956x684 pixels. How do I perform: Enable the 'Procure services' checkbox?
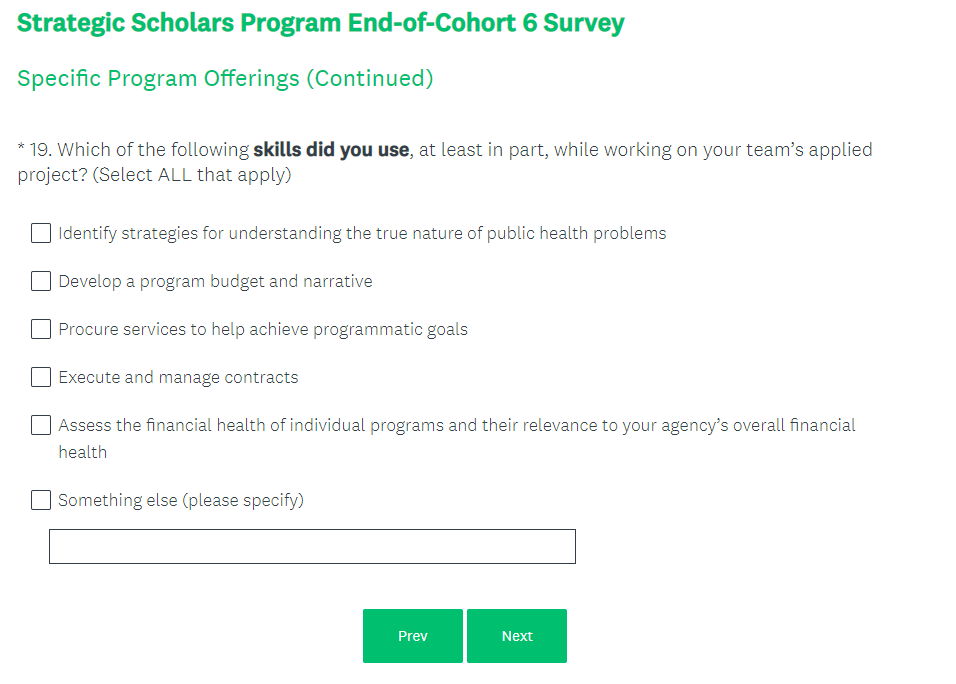(x=41, y=329)
